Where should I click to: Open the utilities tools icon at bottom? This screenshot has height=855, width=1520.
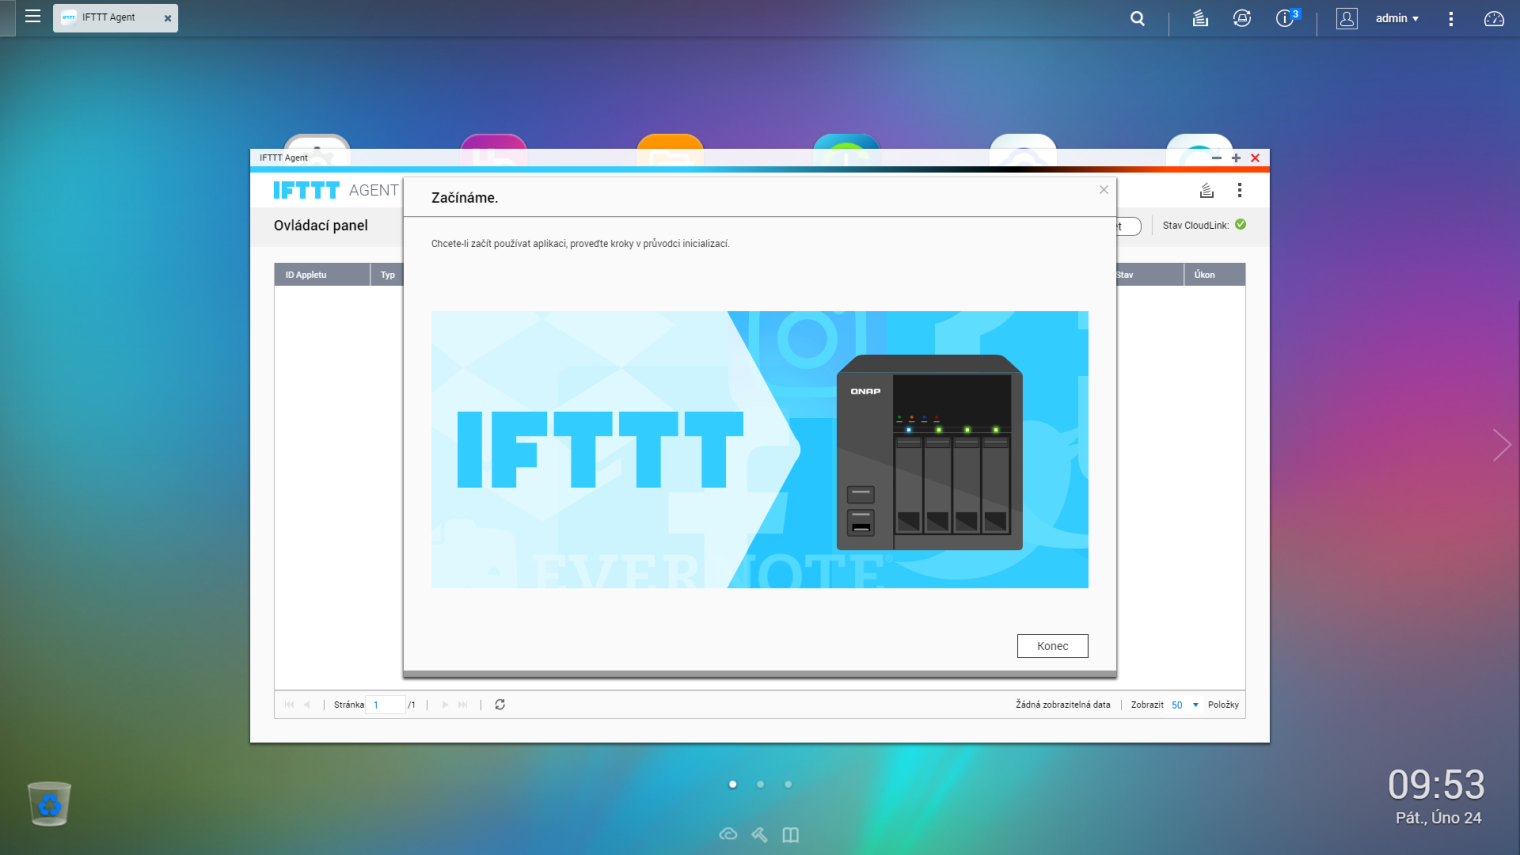tap(759, 834)
